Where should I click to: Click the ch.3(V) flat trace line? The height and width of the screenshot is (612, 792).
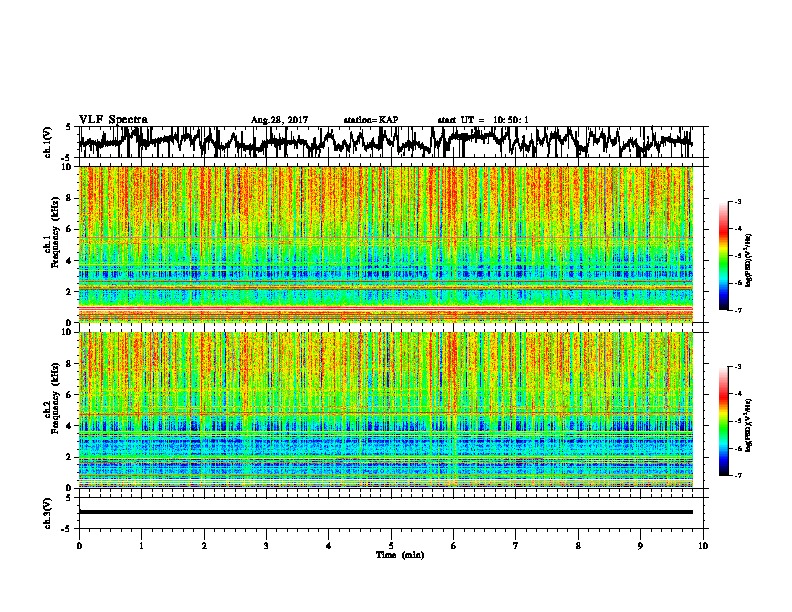(x=386, y=512)
